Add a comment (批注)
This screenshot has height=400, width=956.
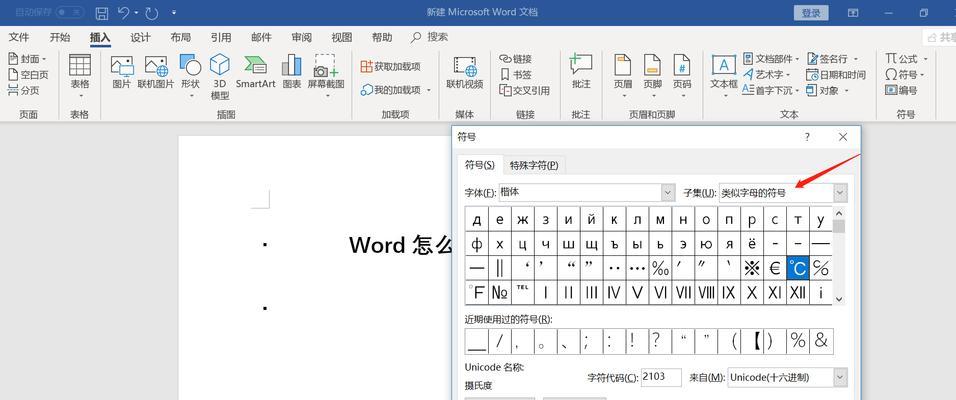[x=581, y=73]
